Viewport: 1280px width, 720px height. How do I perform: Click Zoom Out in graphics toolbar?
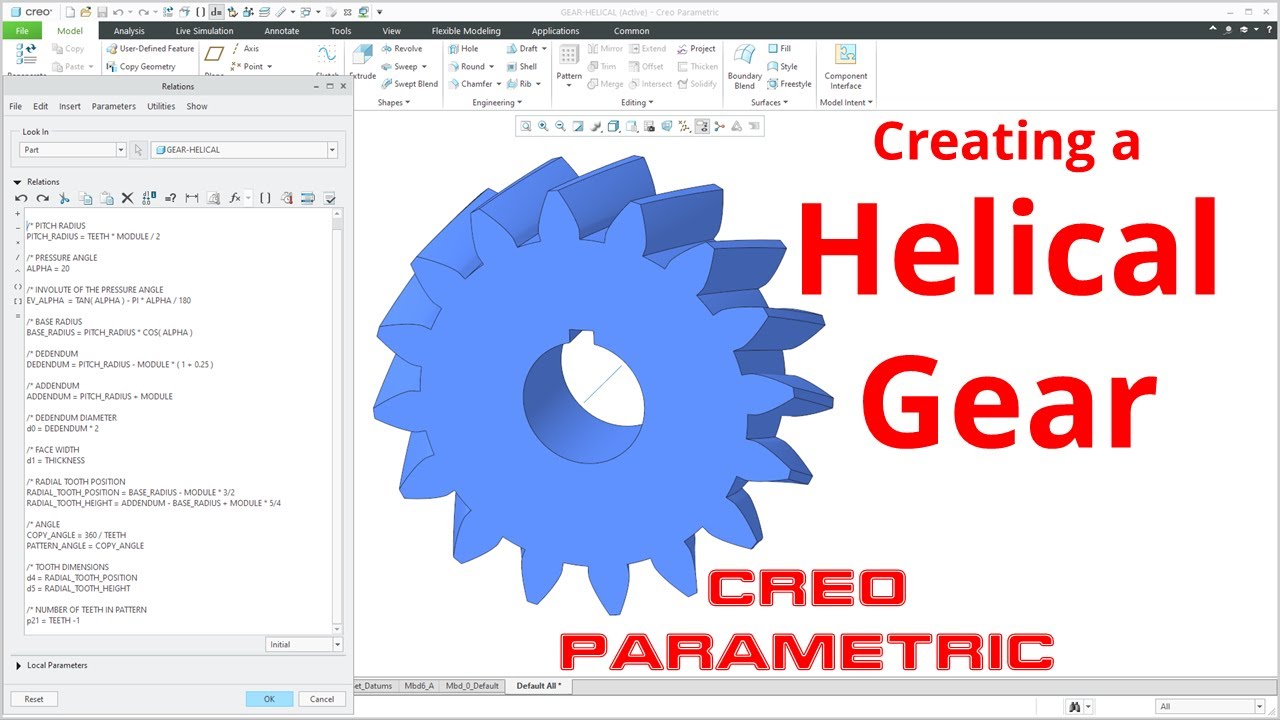coord(561,126)
